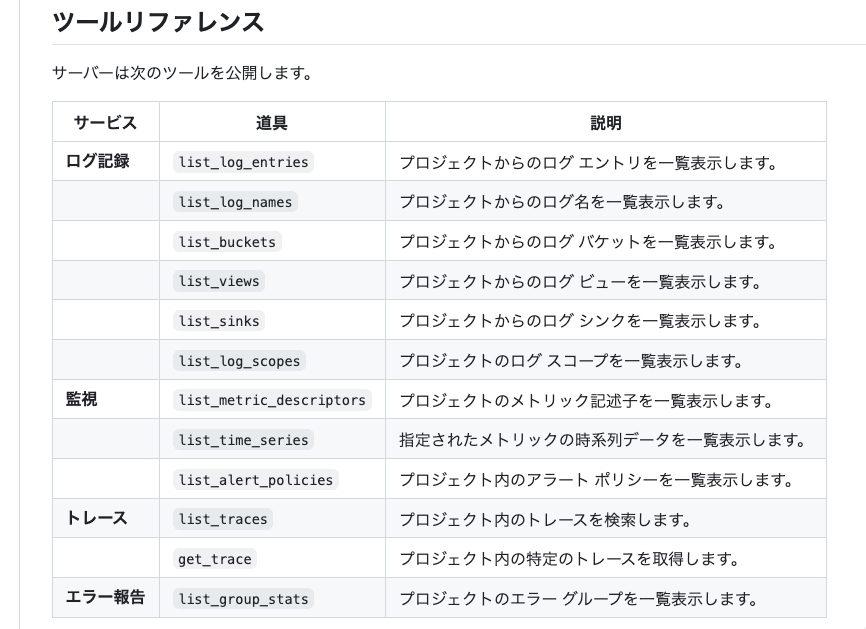This screenshot has height=629, width=866.
Task: Select the ログ記録 service cell
Action: pyautogui.click(x=98, y=161)
